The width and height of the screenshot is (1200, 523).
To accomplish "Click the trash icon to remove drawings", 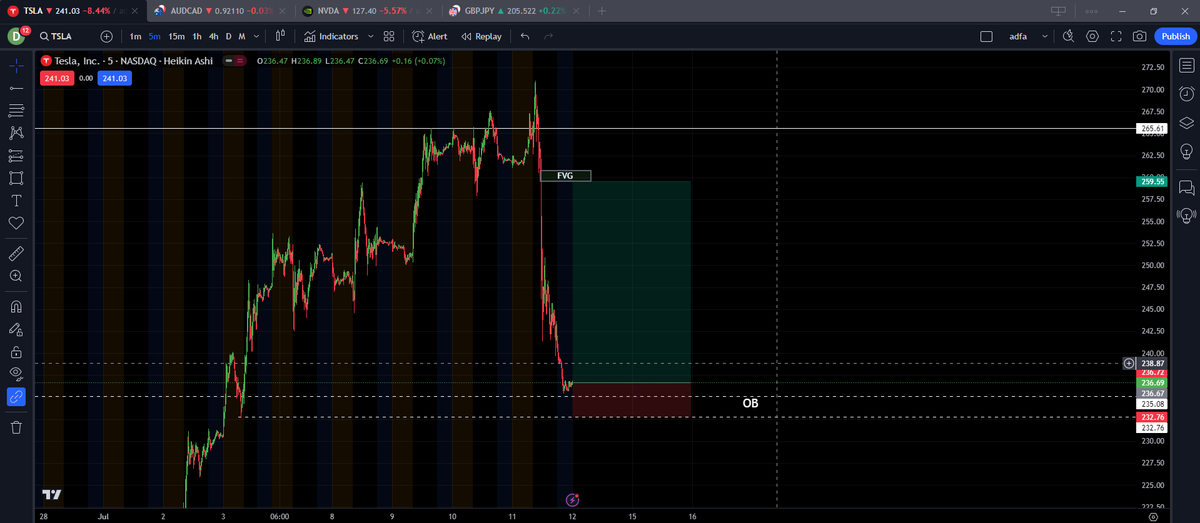I will coord(16,427).
